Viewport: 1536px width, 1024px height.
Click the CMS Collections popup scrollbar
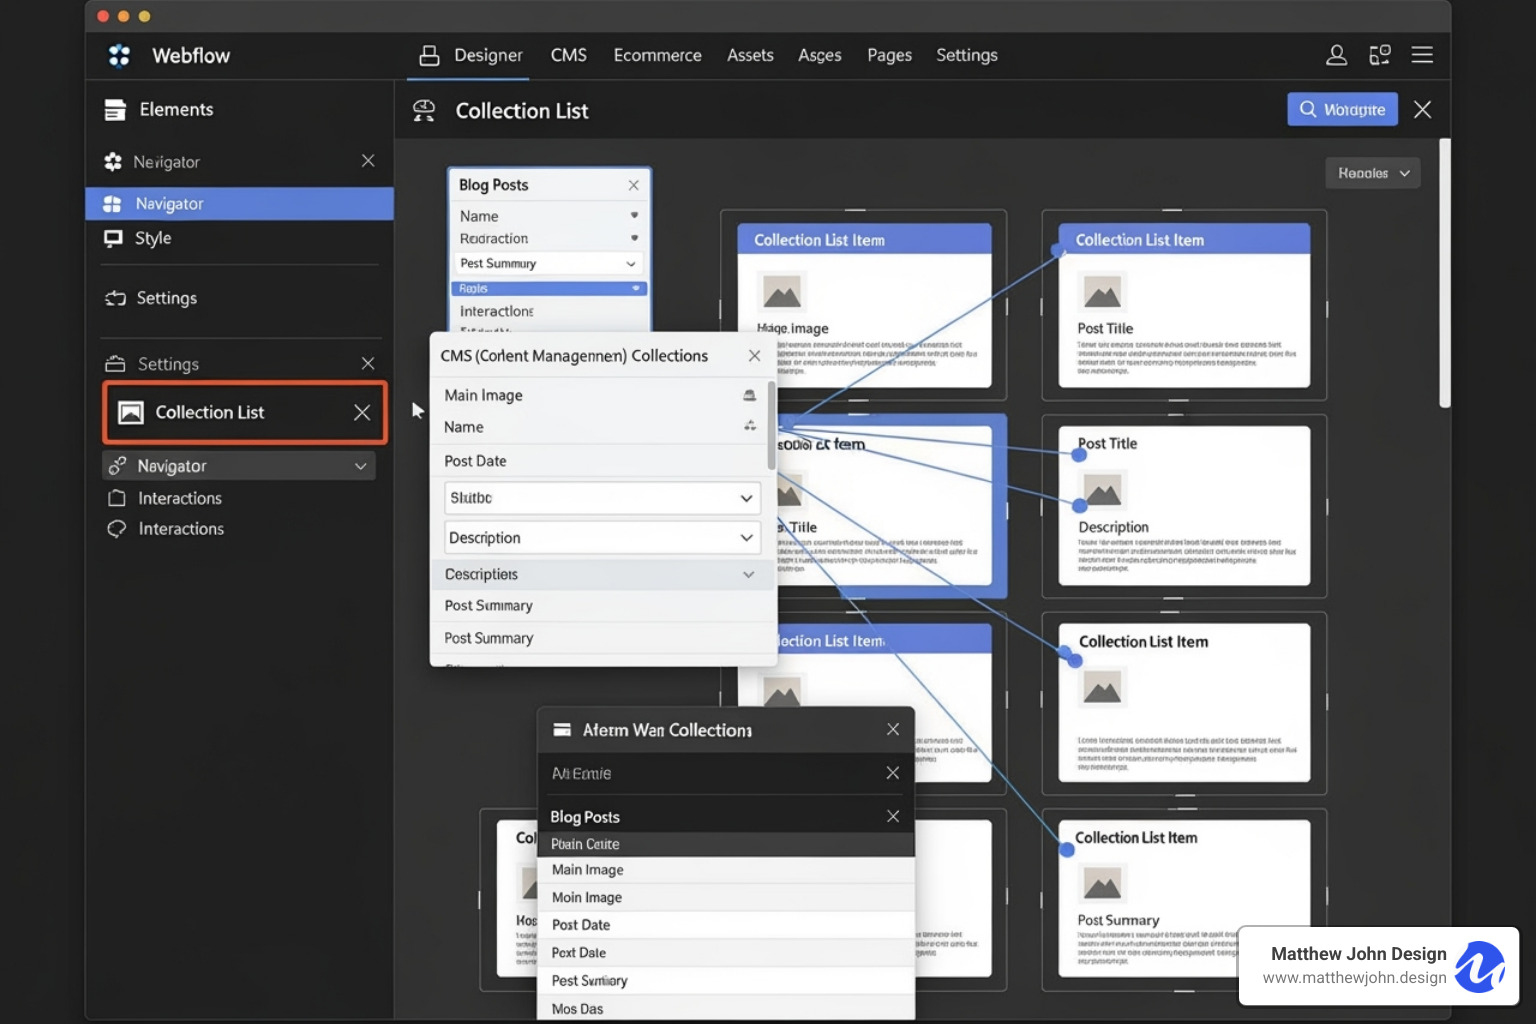click(x=771, y=425)
